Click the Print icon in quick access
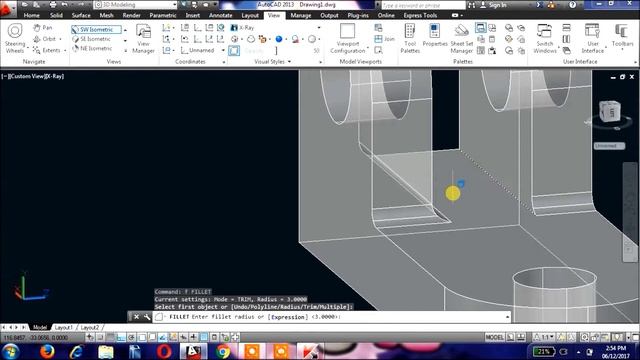Image resolution: width=640 pixels, height=360 pixels. pos(53,5)
